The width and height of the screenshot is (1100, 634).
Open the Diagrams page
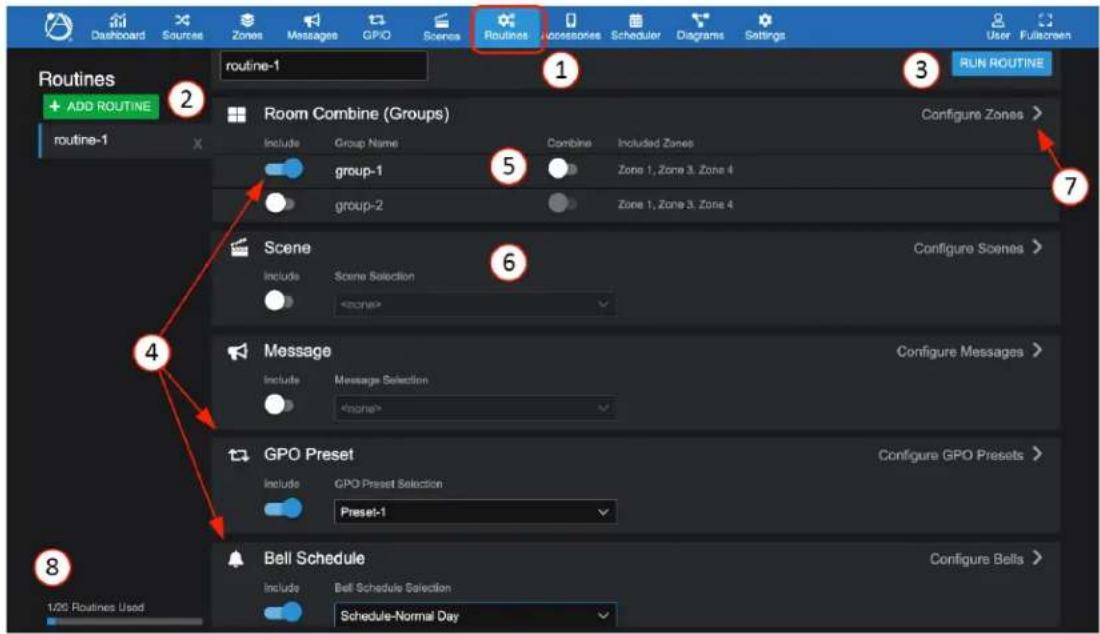(700, 27)
